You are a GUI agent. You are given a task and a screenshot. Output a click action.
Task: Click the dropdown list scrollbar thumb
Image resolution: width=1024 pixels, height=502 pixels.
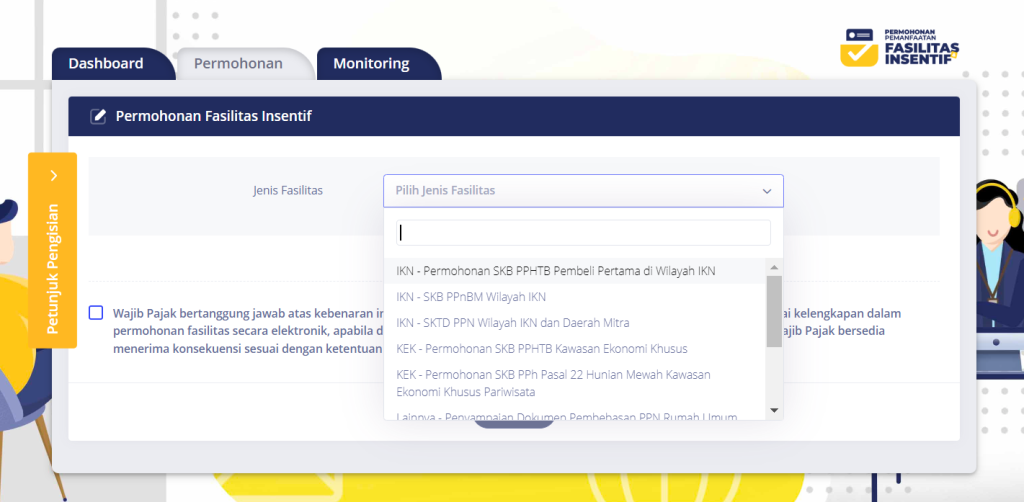pyautogui.click(x=773, y=310)
